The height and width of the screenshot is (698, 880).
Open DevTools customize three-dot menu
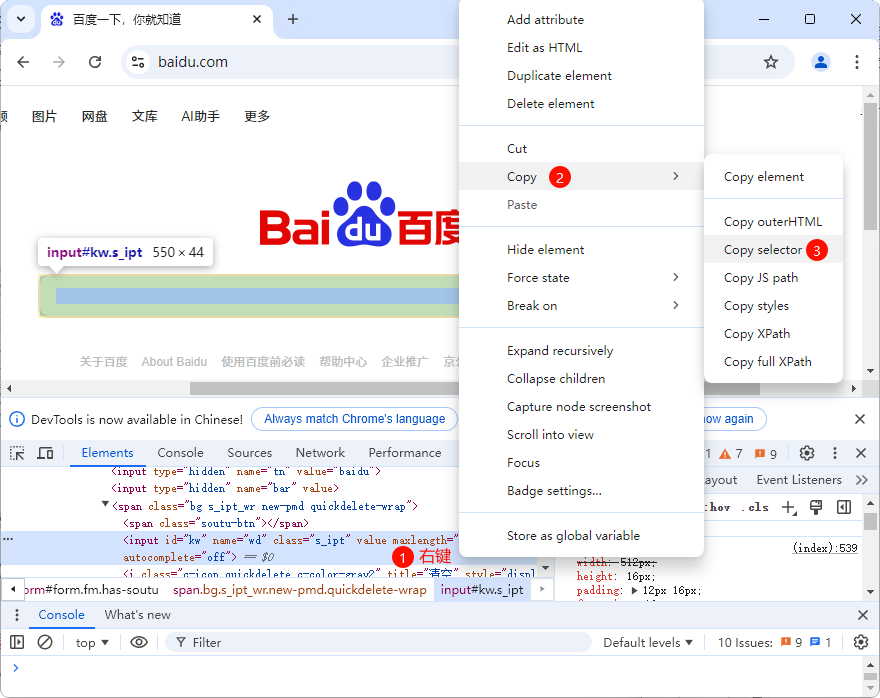[835, 453]
